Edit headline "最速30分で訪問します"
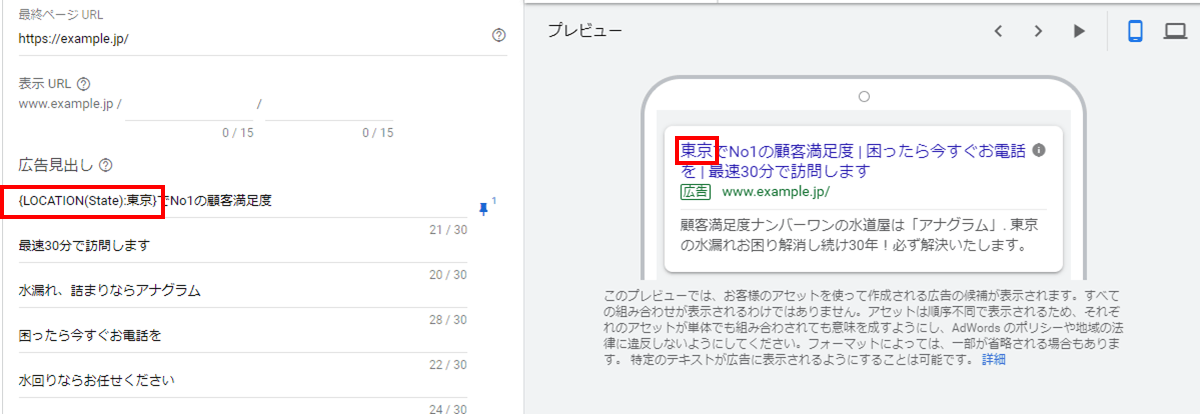1200x414 pixels. pos(240,246)
